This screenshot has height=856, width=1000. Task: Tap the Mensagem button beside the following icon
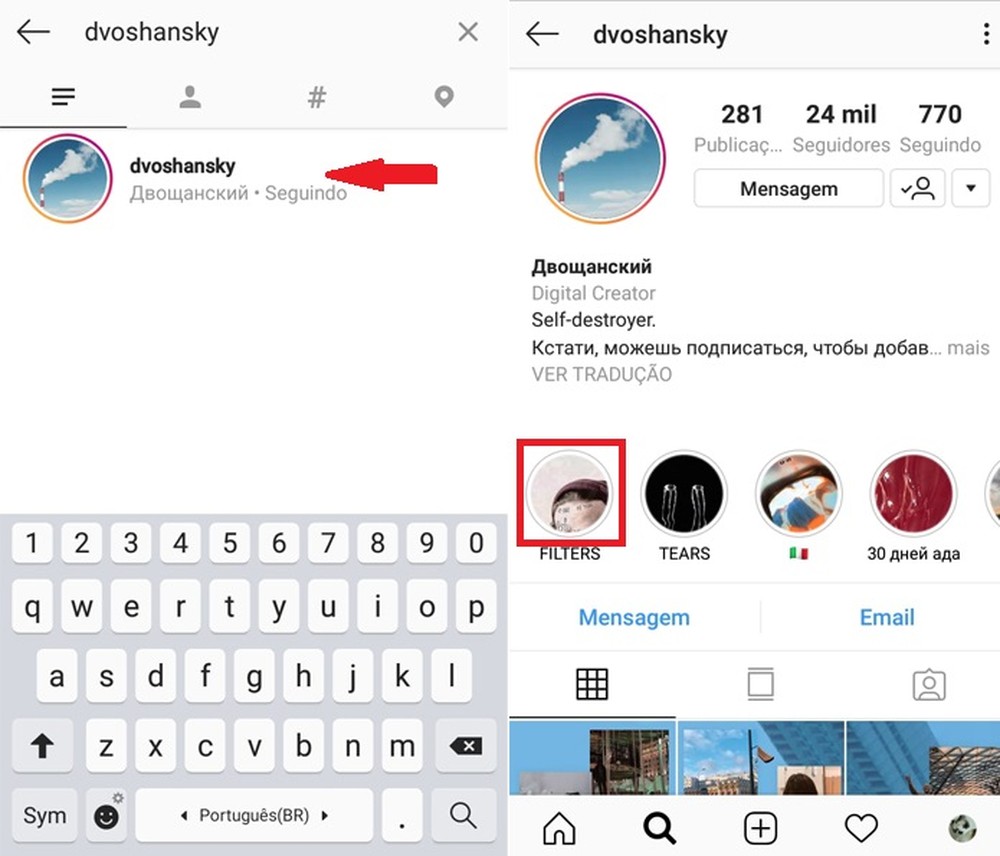789,189
